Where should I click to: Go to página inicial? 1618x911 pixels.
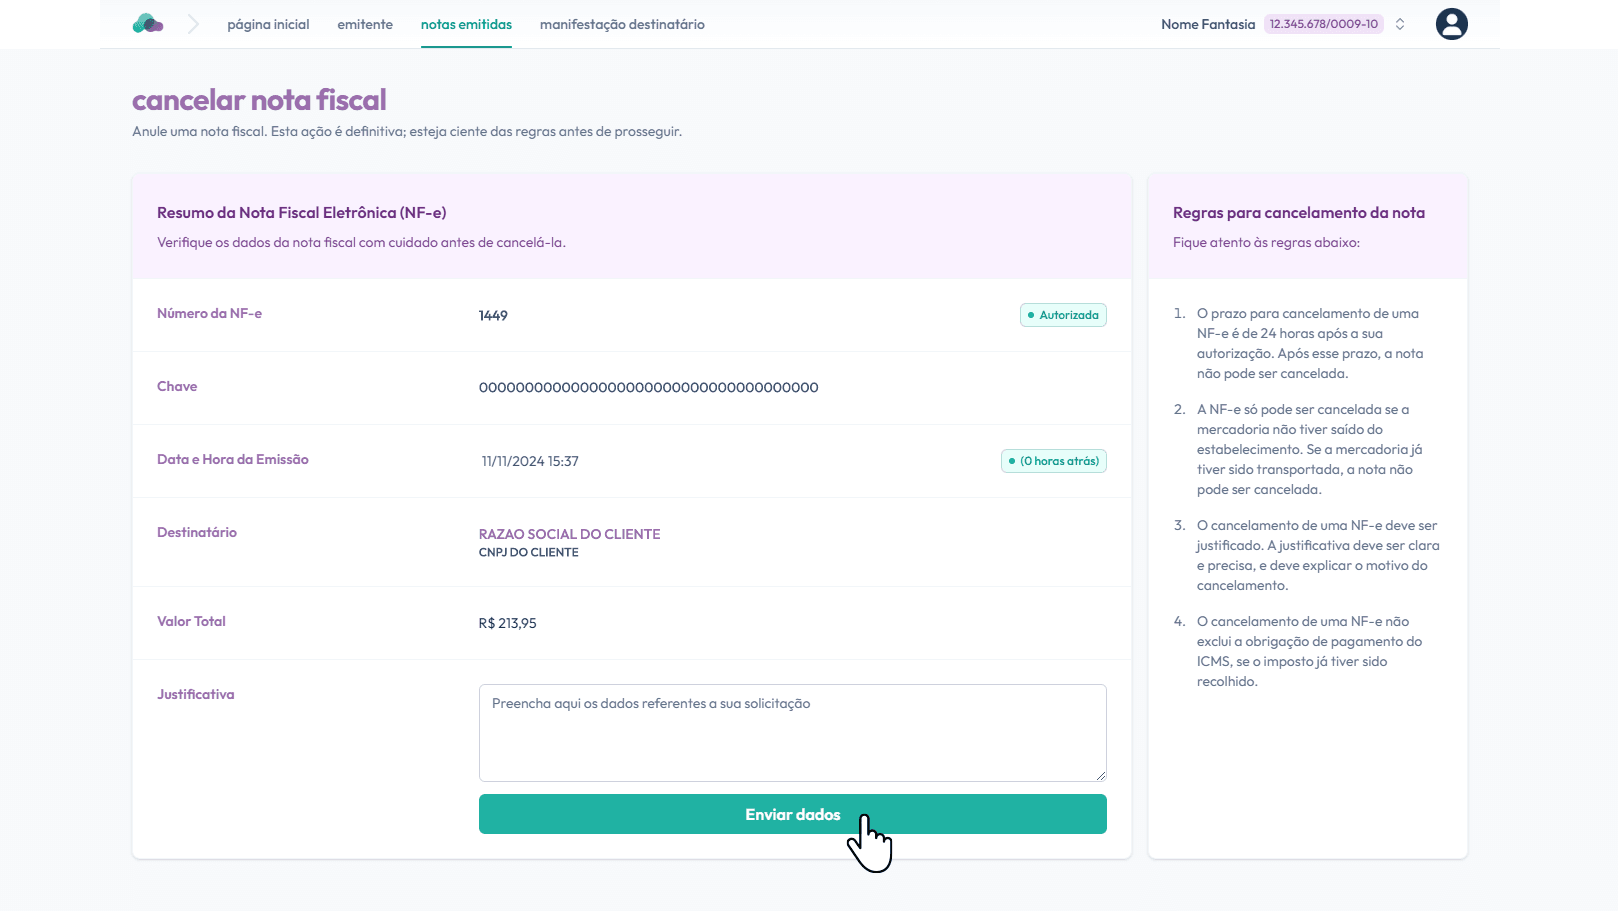pyautogui.click(x=268, y=24)
